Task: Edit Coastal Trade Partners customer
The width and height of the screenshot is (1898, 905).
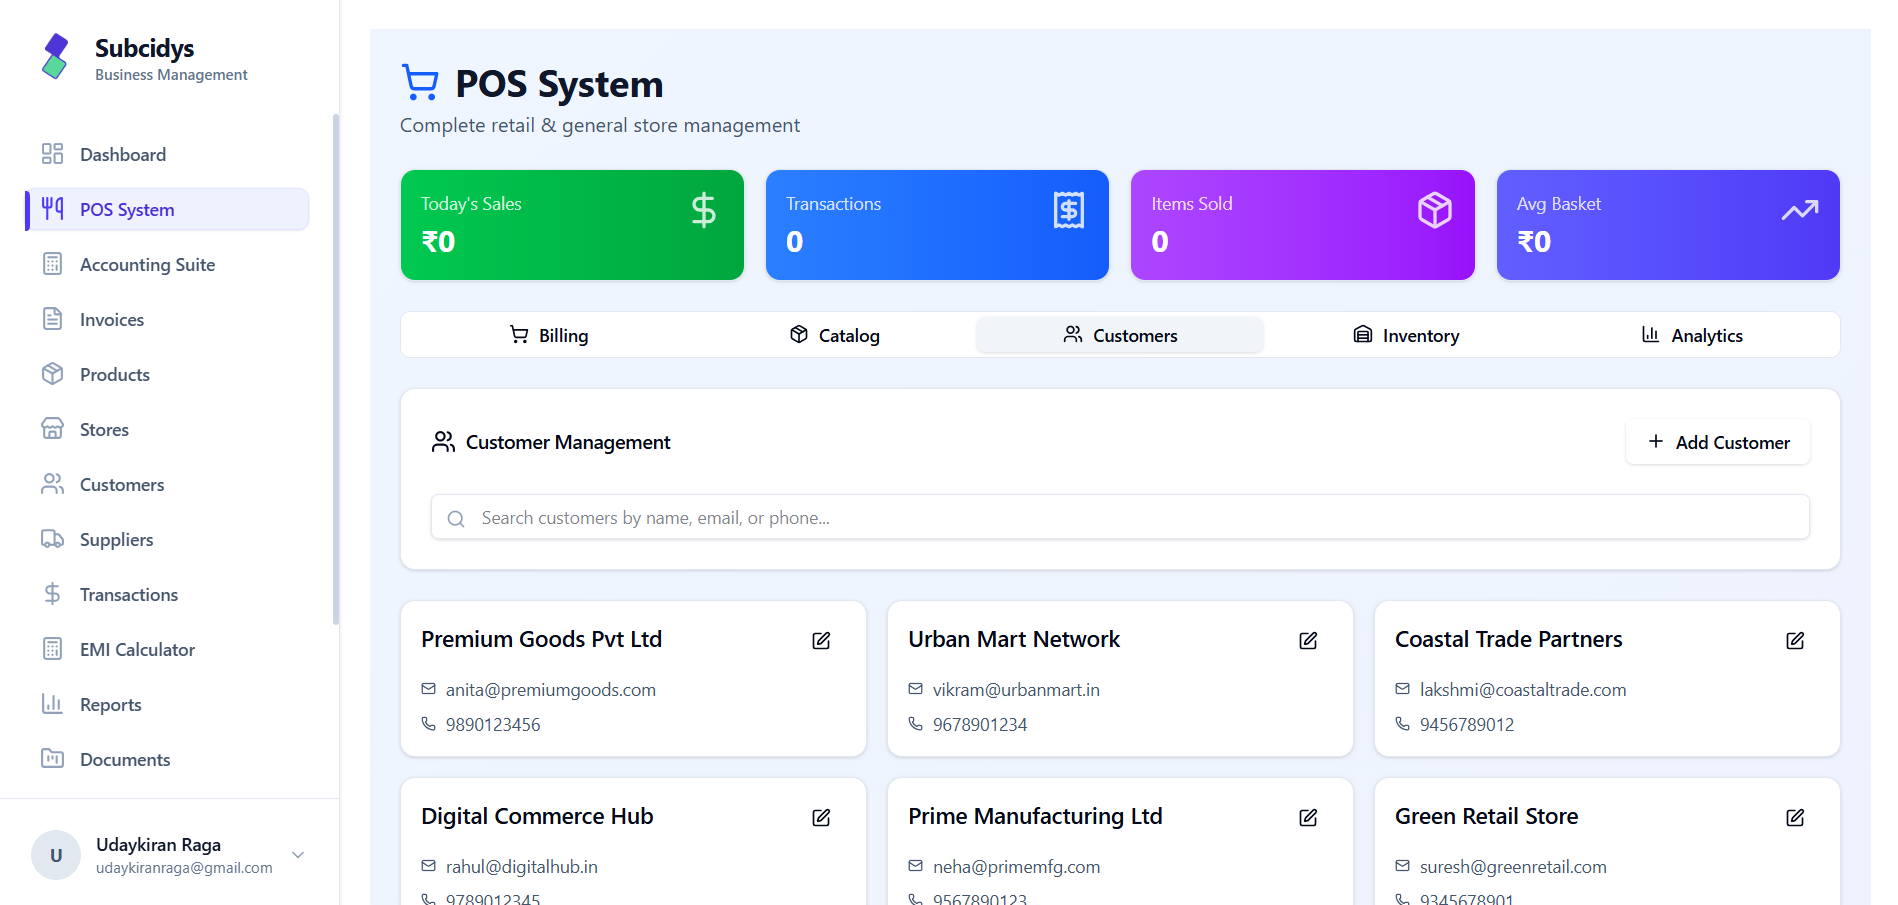Action: (1795, 640)
